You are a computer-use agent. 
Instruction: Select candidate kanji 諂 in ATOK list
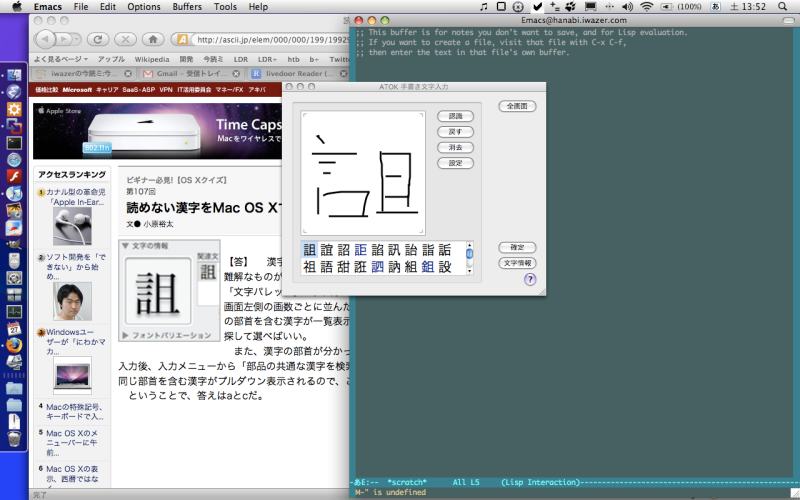(377, 250)
